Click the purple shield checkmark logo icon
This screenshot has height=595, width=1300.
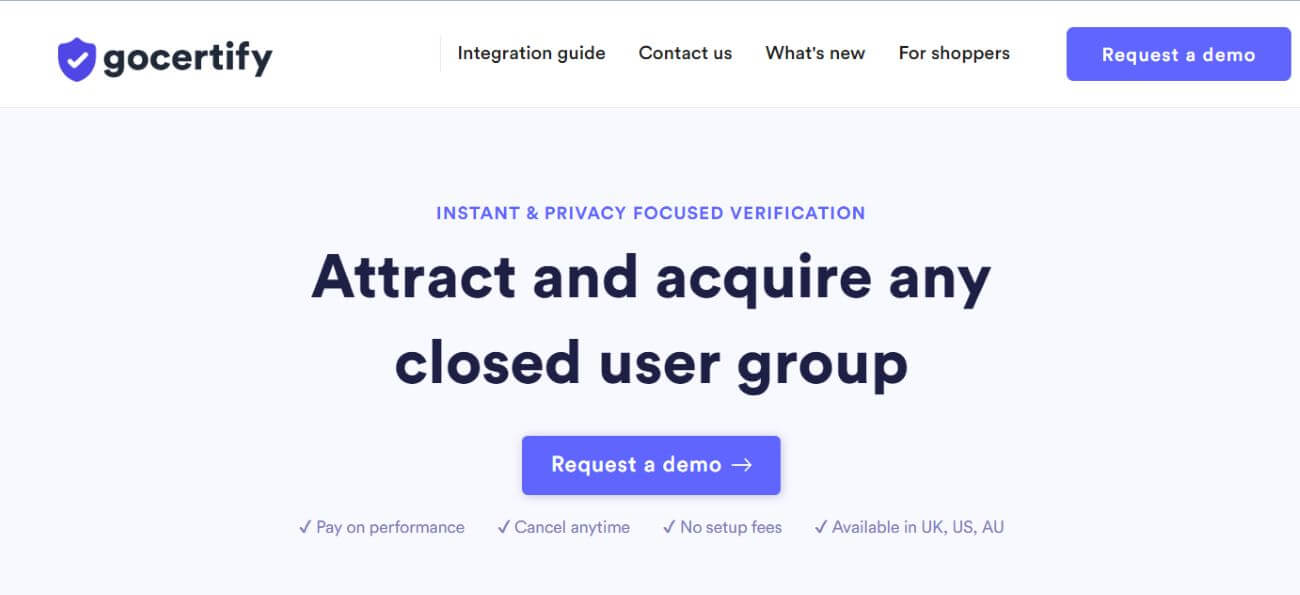tap(76, 59)
